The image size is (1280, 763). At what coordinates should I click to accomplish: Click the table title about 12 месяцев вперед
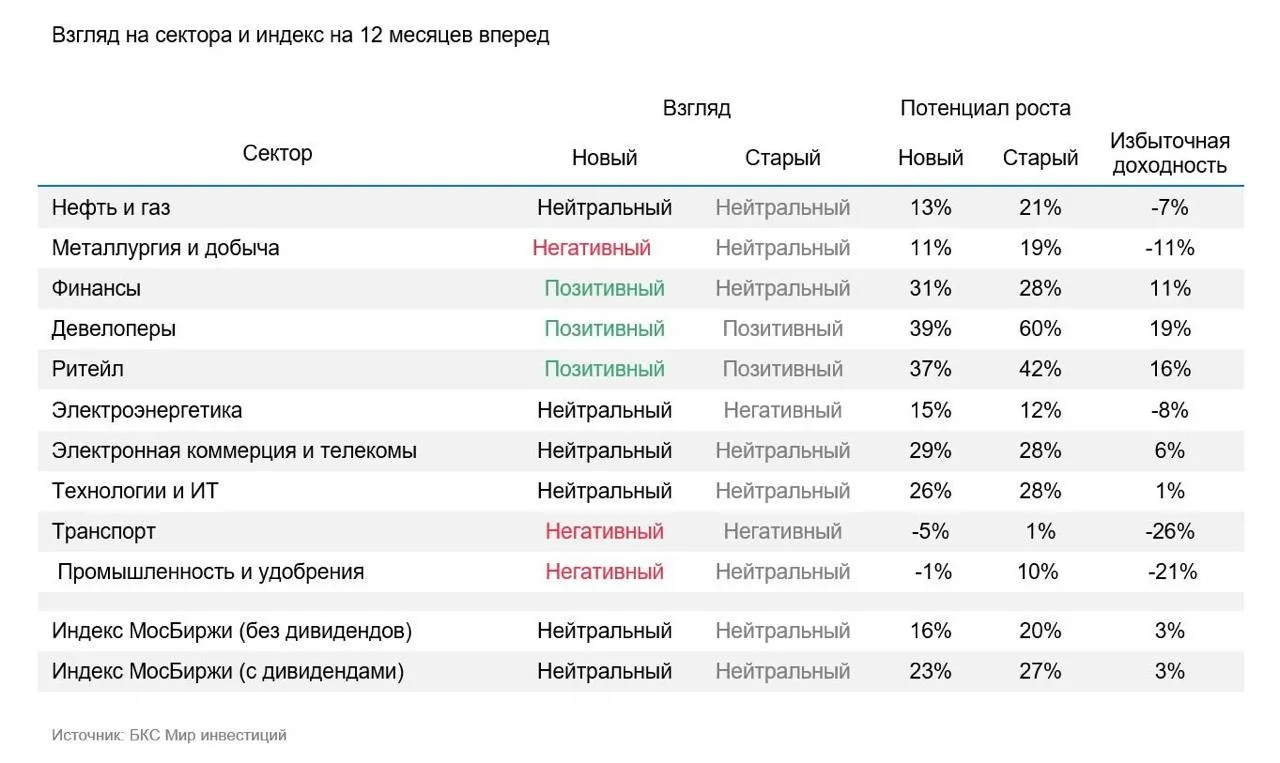[300, 35]
